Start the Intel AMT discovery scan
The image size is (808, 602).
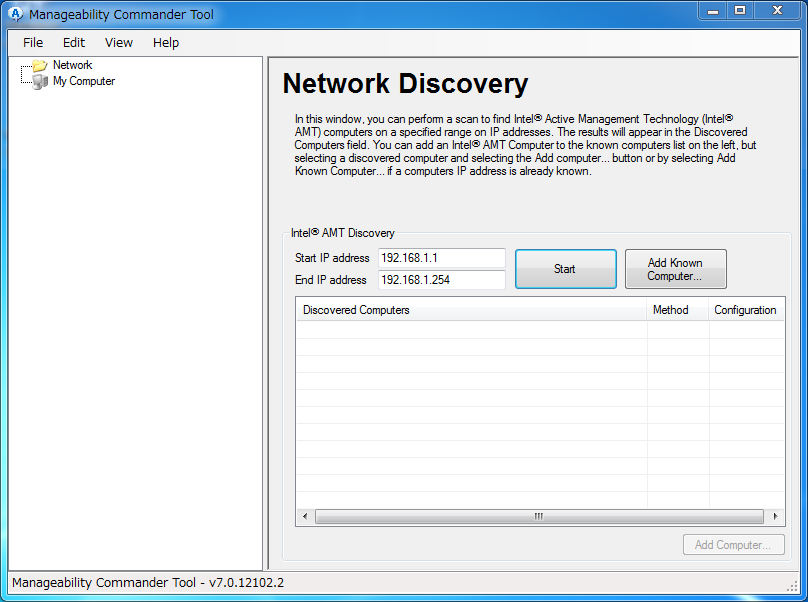(x=565, y=269)
